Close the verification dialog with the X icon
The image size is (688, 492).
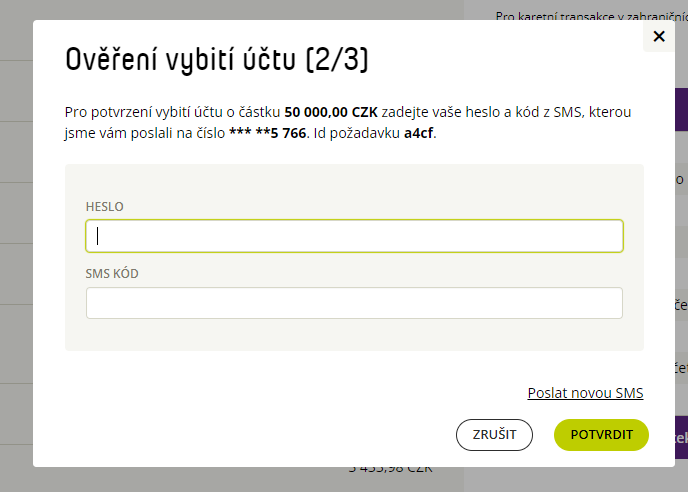point(659,36)
